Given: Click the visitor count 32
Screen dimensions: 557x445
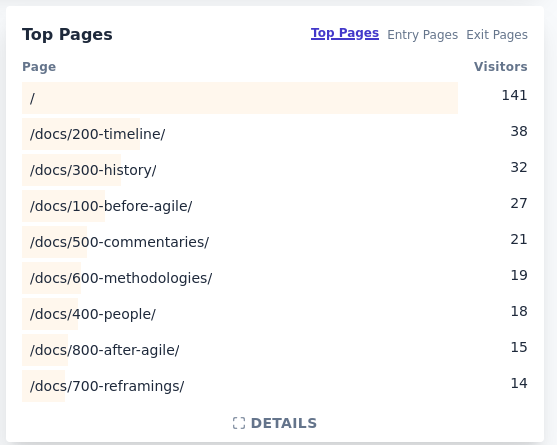Looking at the screenshot, I should 519,167.
